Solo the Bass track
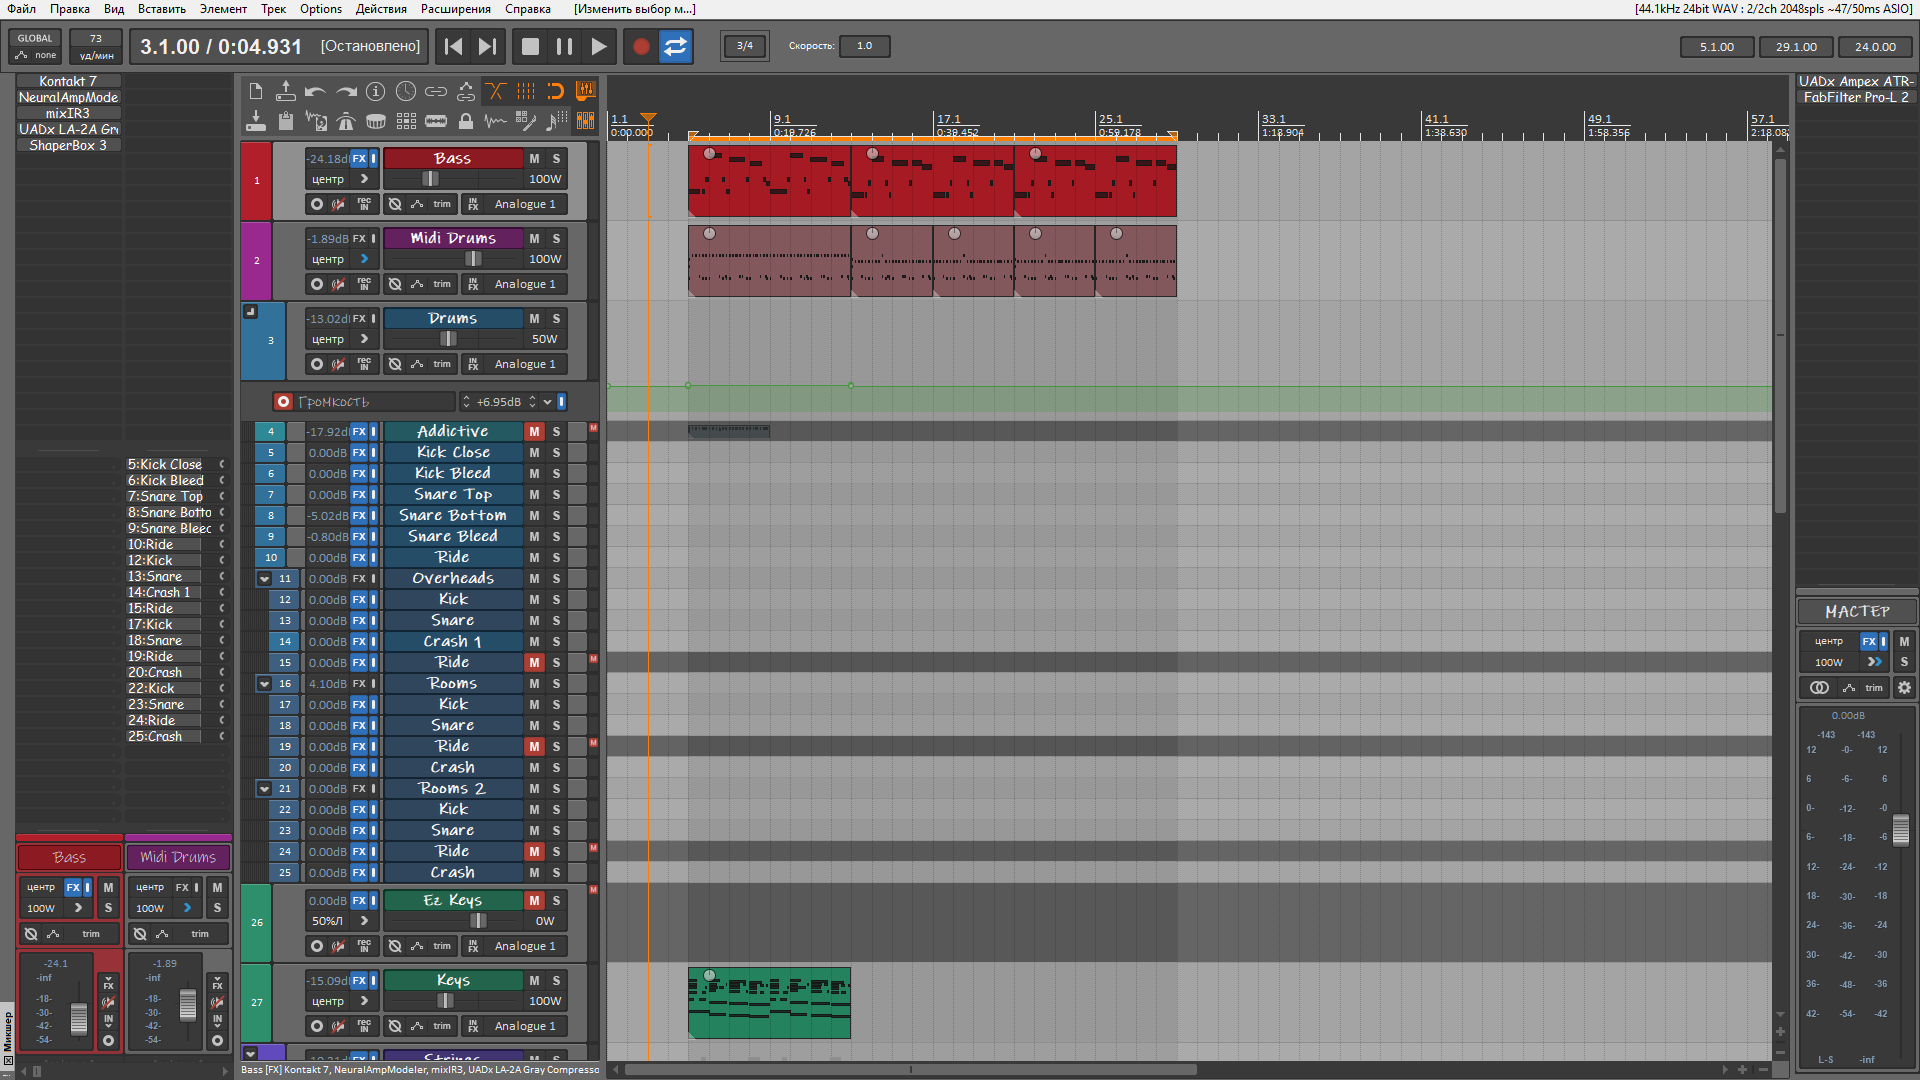 coord(556,158)
